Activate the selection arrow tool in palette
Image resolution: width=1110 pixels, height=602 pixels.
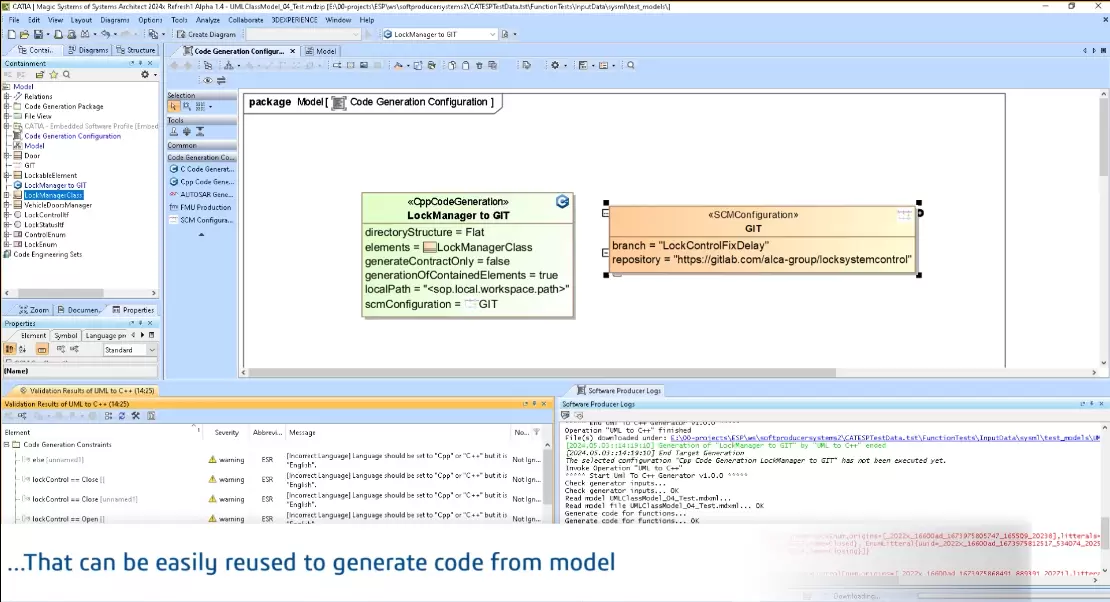(173, 106)
